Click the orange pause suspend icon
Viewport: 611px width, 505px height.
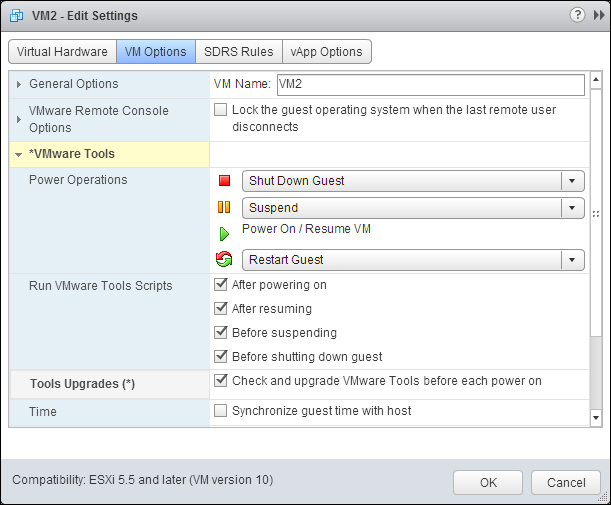[224, 207]
